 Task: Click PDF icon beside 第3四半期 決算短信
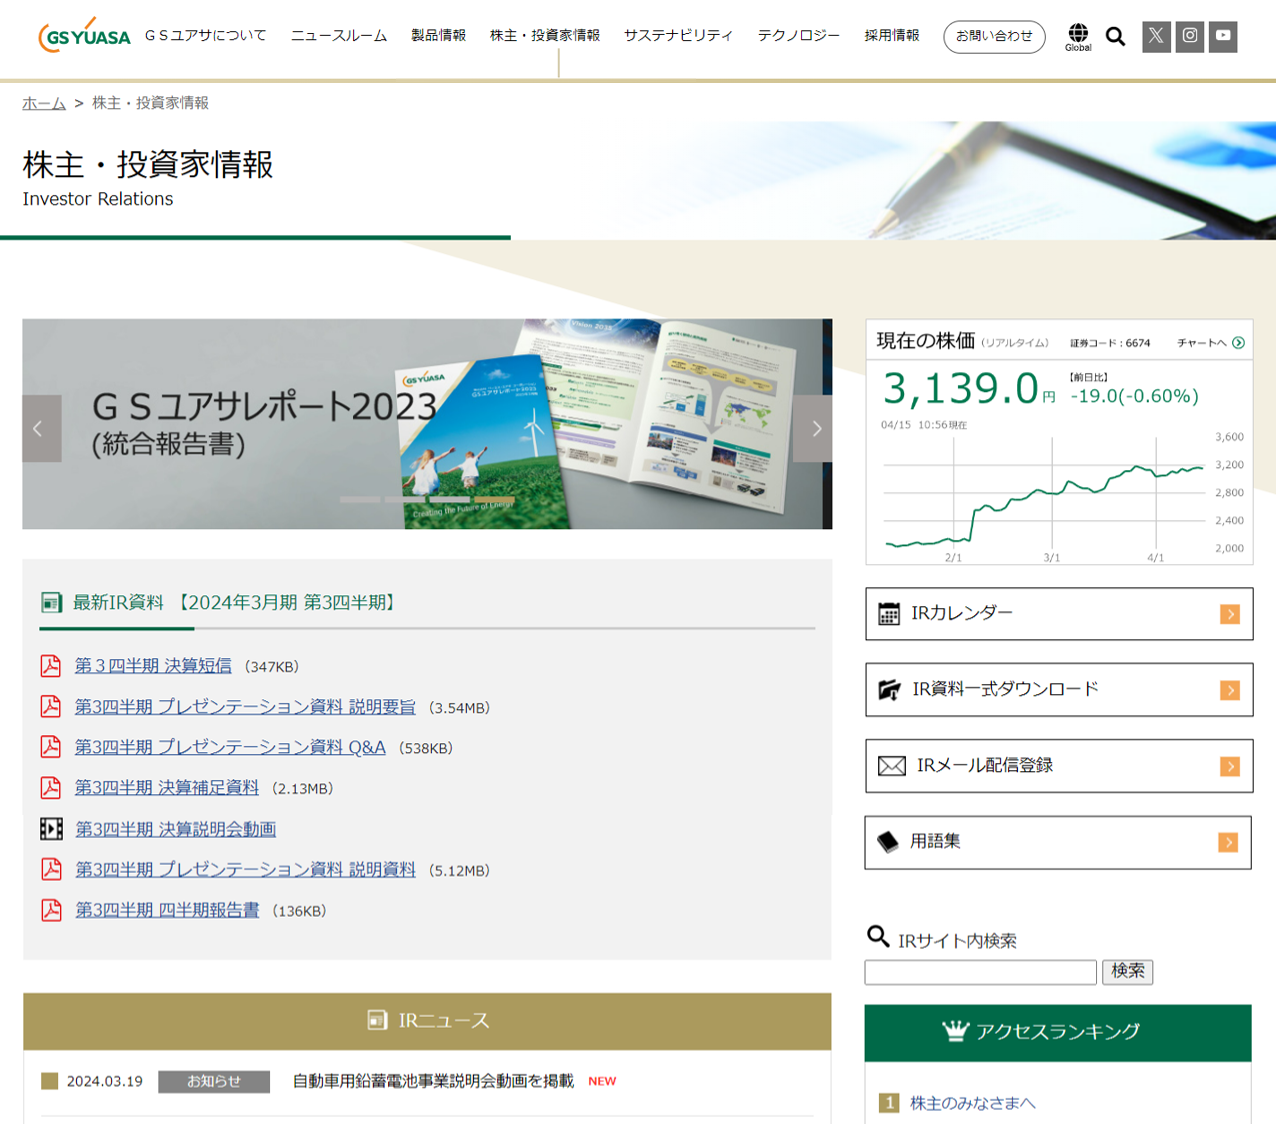[x=50, y=665]
